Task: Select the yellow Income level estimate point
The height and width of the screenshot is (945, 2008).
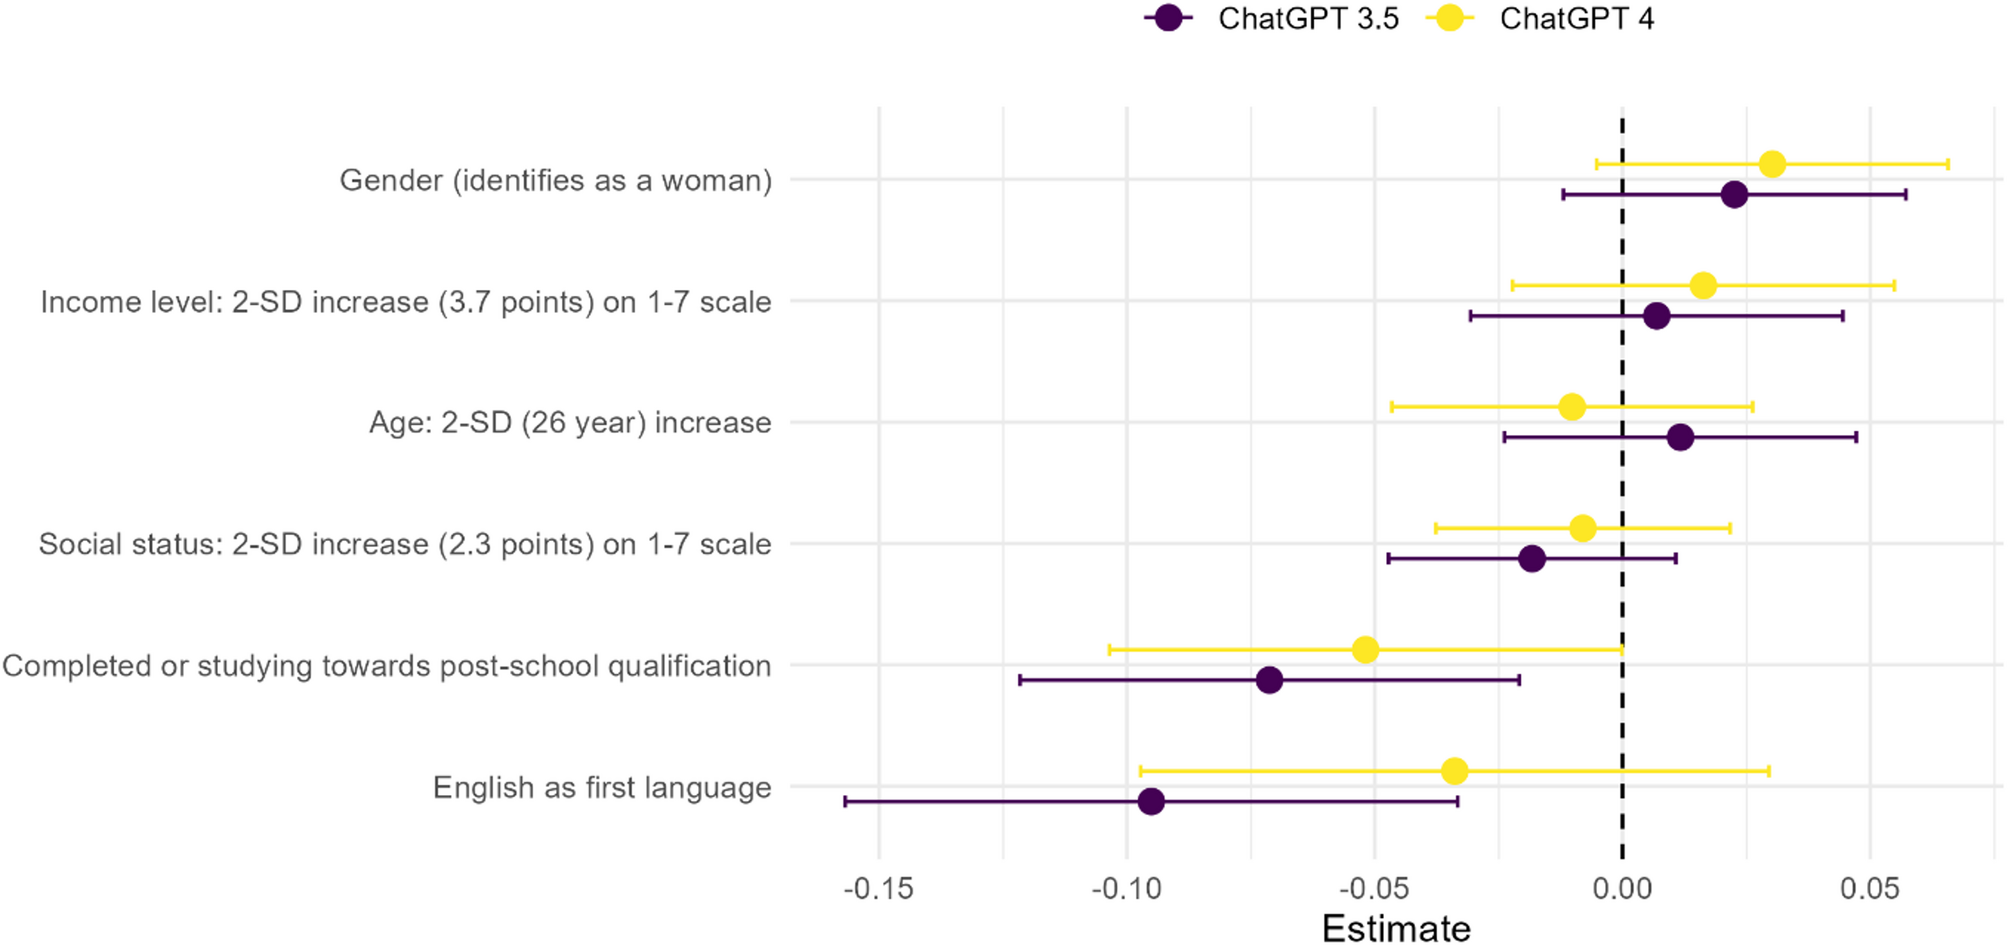Action: click(1703, 286)
